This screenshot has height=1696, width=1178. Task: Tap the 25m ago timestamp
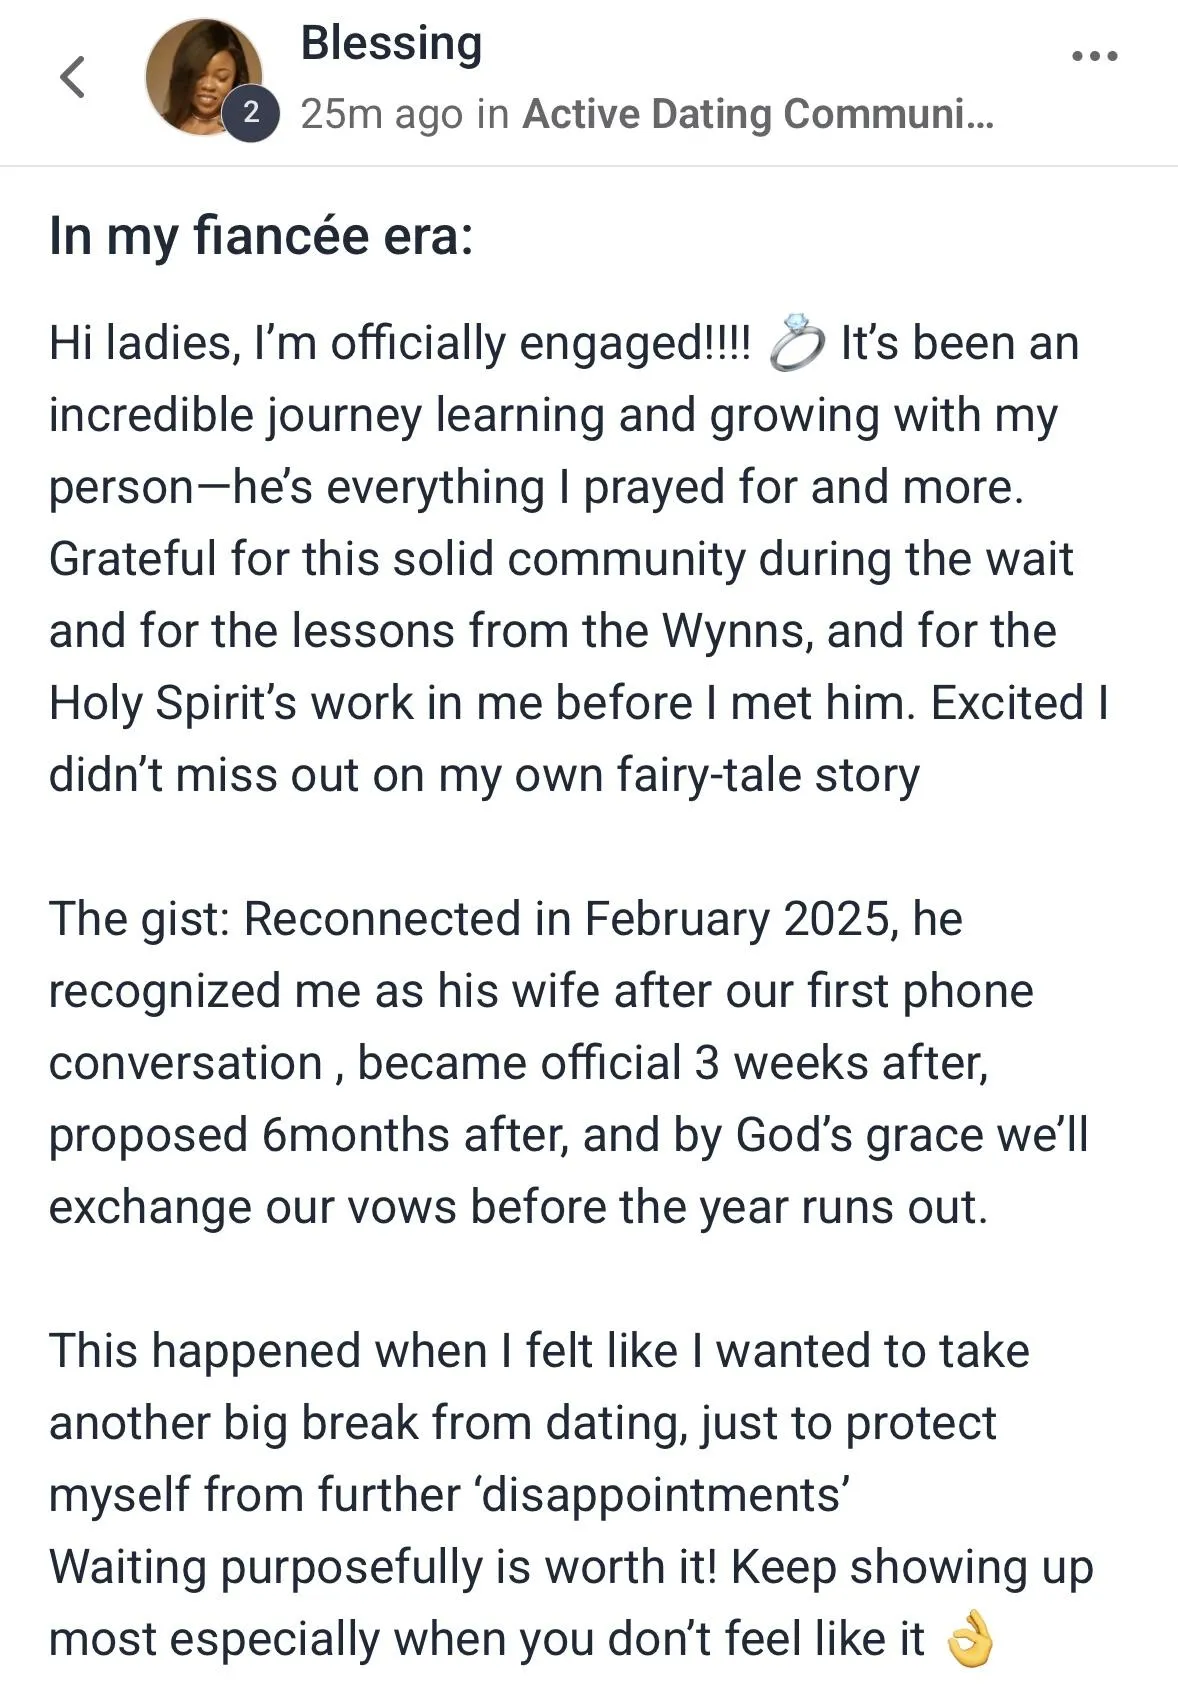(381, 114)
